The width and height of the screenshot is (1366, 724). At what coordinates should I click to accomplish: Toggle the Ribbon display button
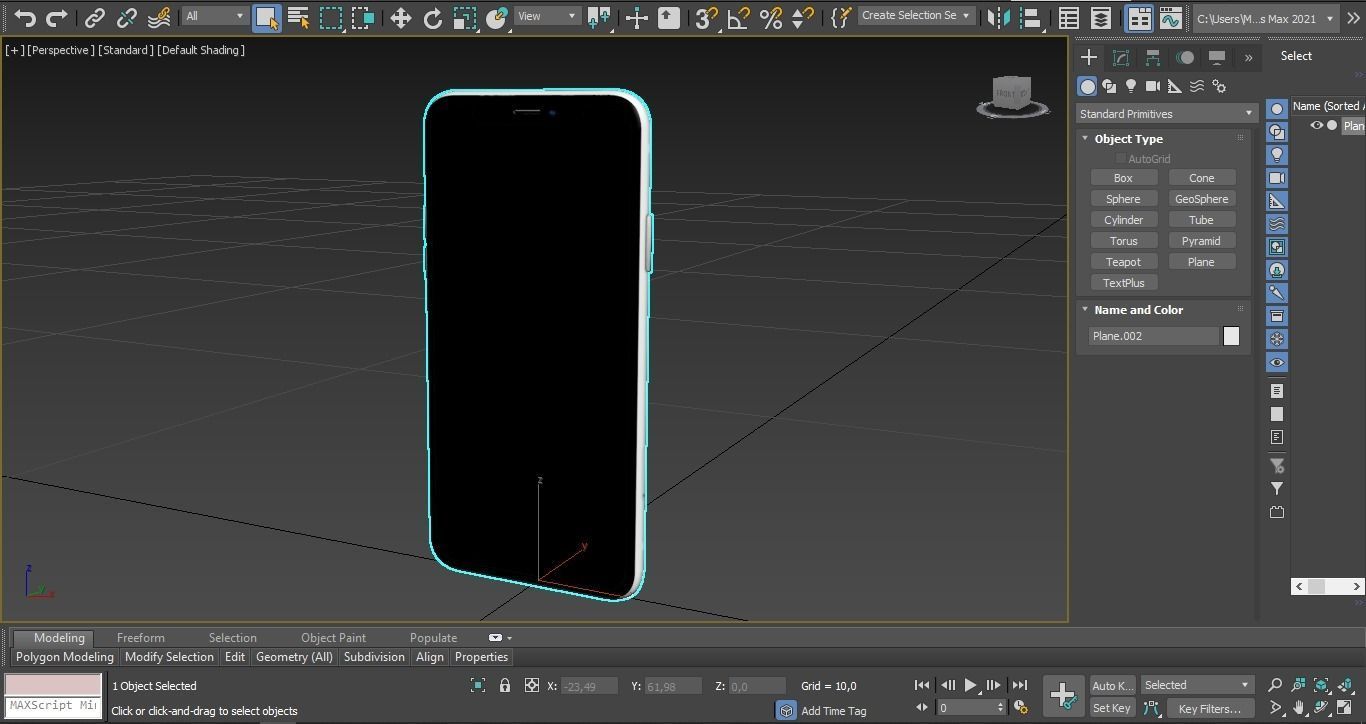pos(1139,17)
